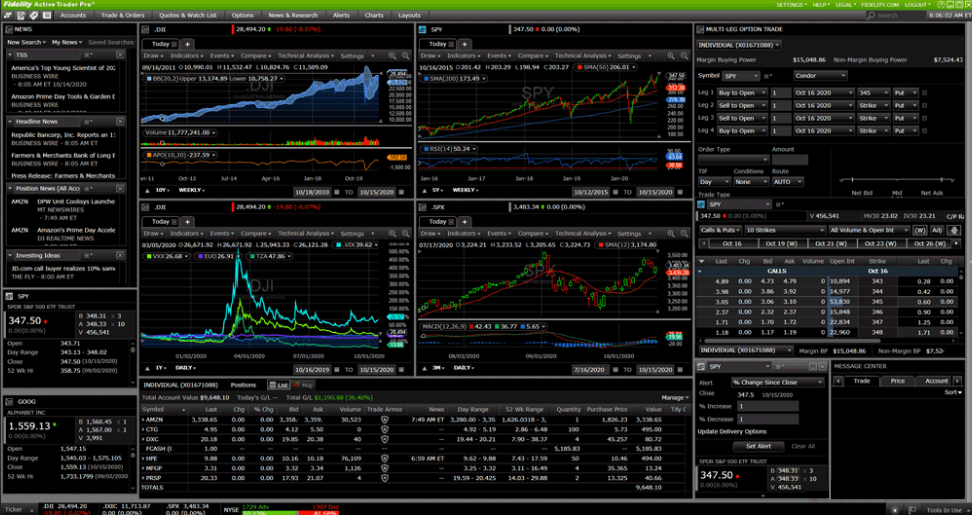Open the Condor strategy dropdown
This screenshot has width=972, height=515.
tap(820, 76)
